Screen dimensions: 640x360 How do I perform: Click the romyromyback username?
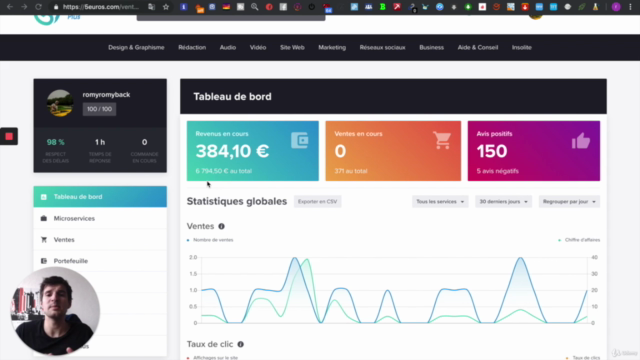tap(106, 95)
